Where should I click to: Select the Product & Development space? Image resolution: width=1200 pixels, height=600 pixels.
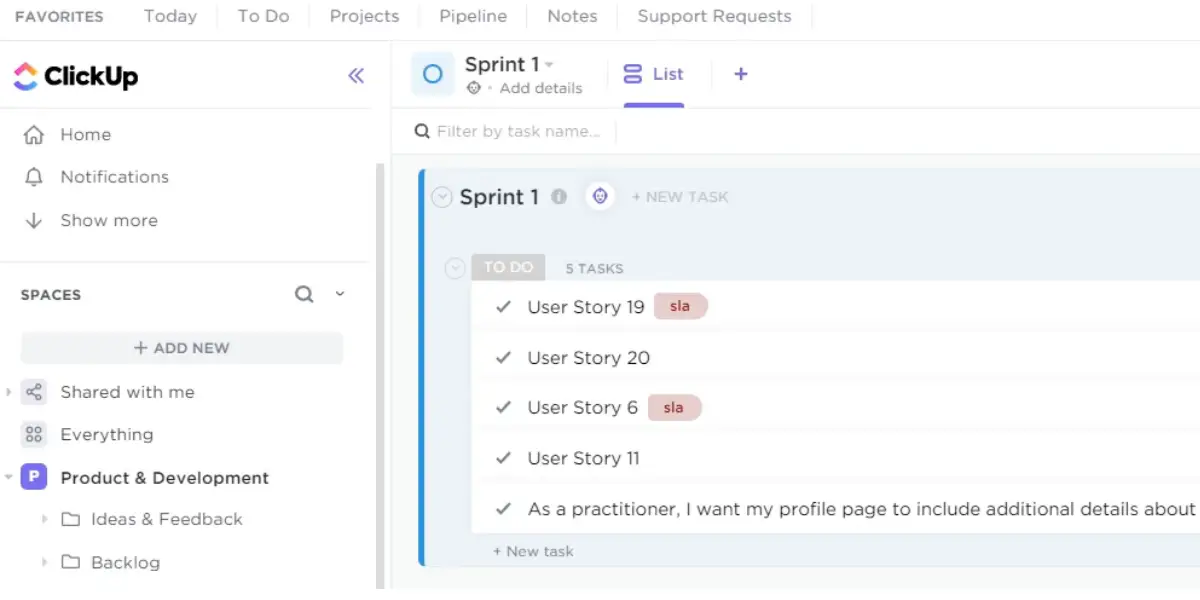[x=165, y=478]
